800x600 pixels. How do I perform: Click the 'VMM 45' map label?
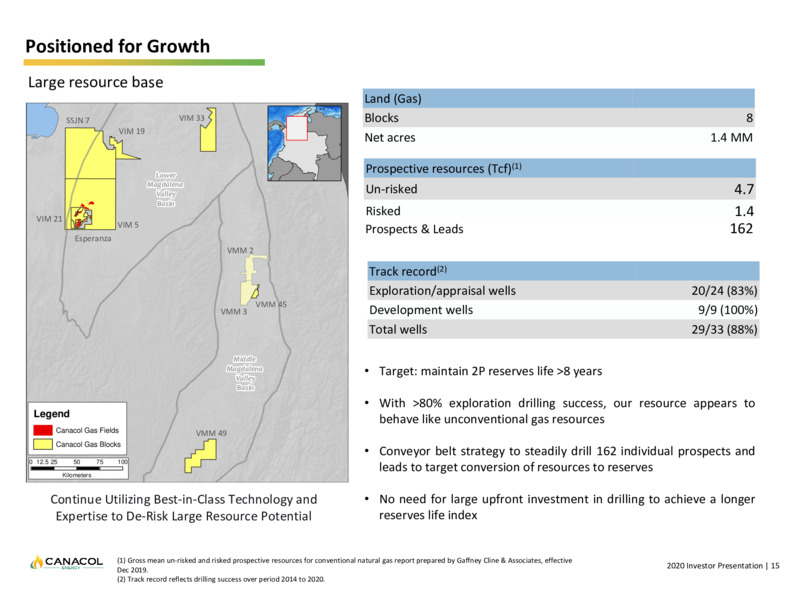point(271,304)
